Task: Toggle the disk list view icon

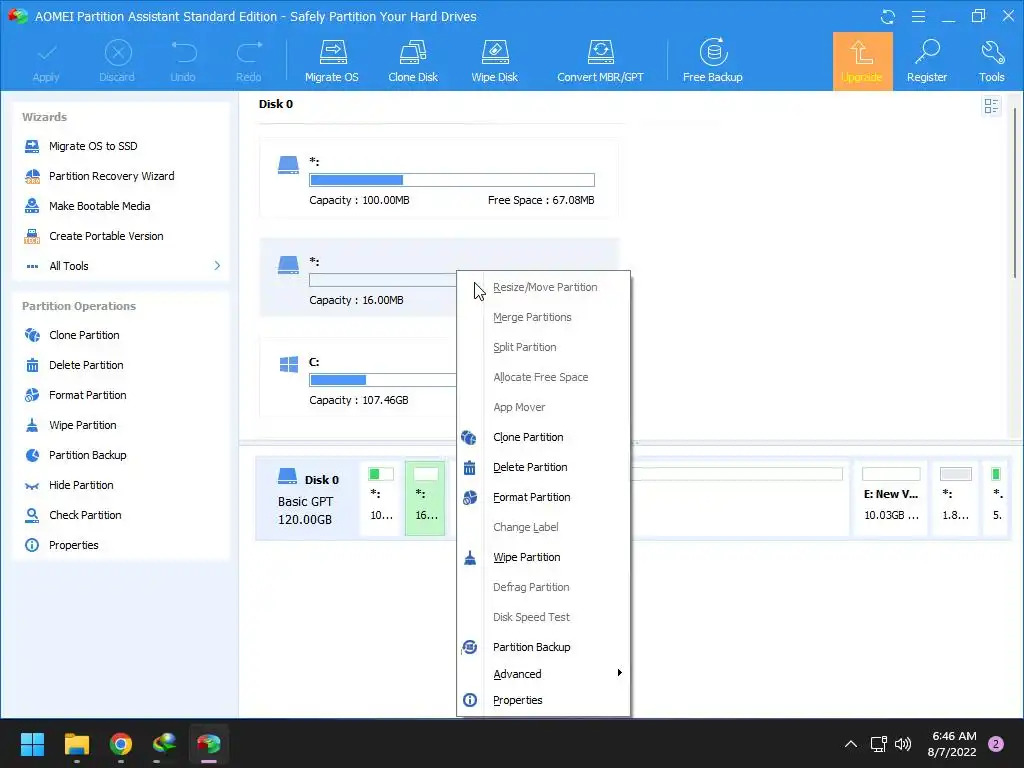Action: tap(991, 106)
